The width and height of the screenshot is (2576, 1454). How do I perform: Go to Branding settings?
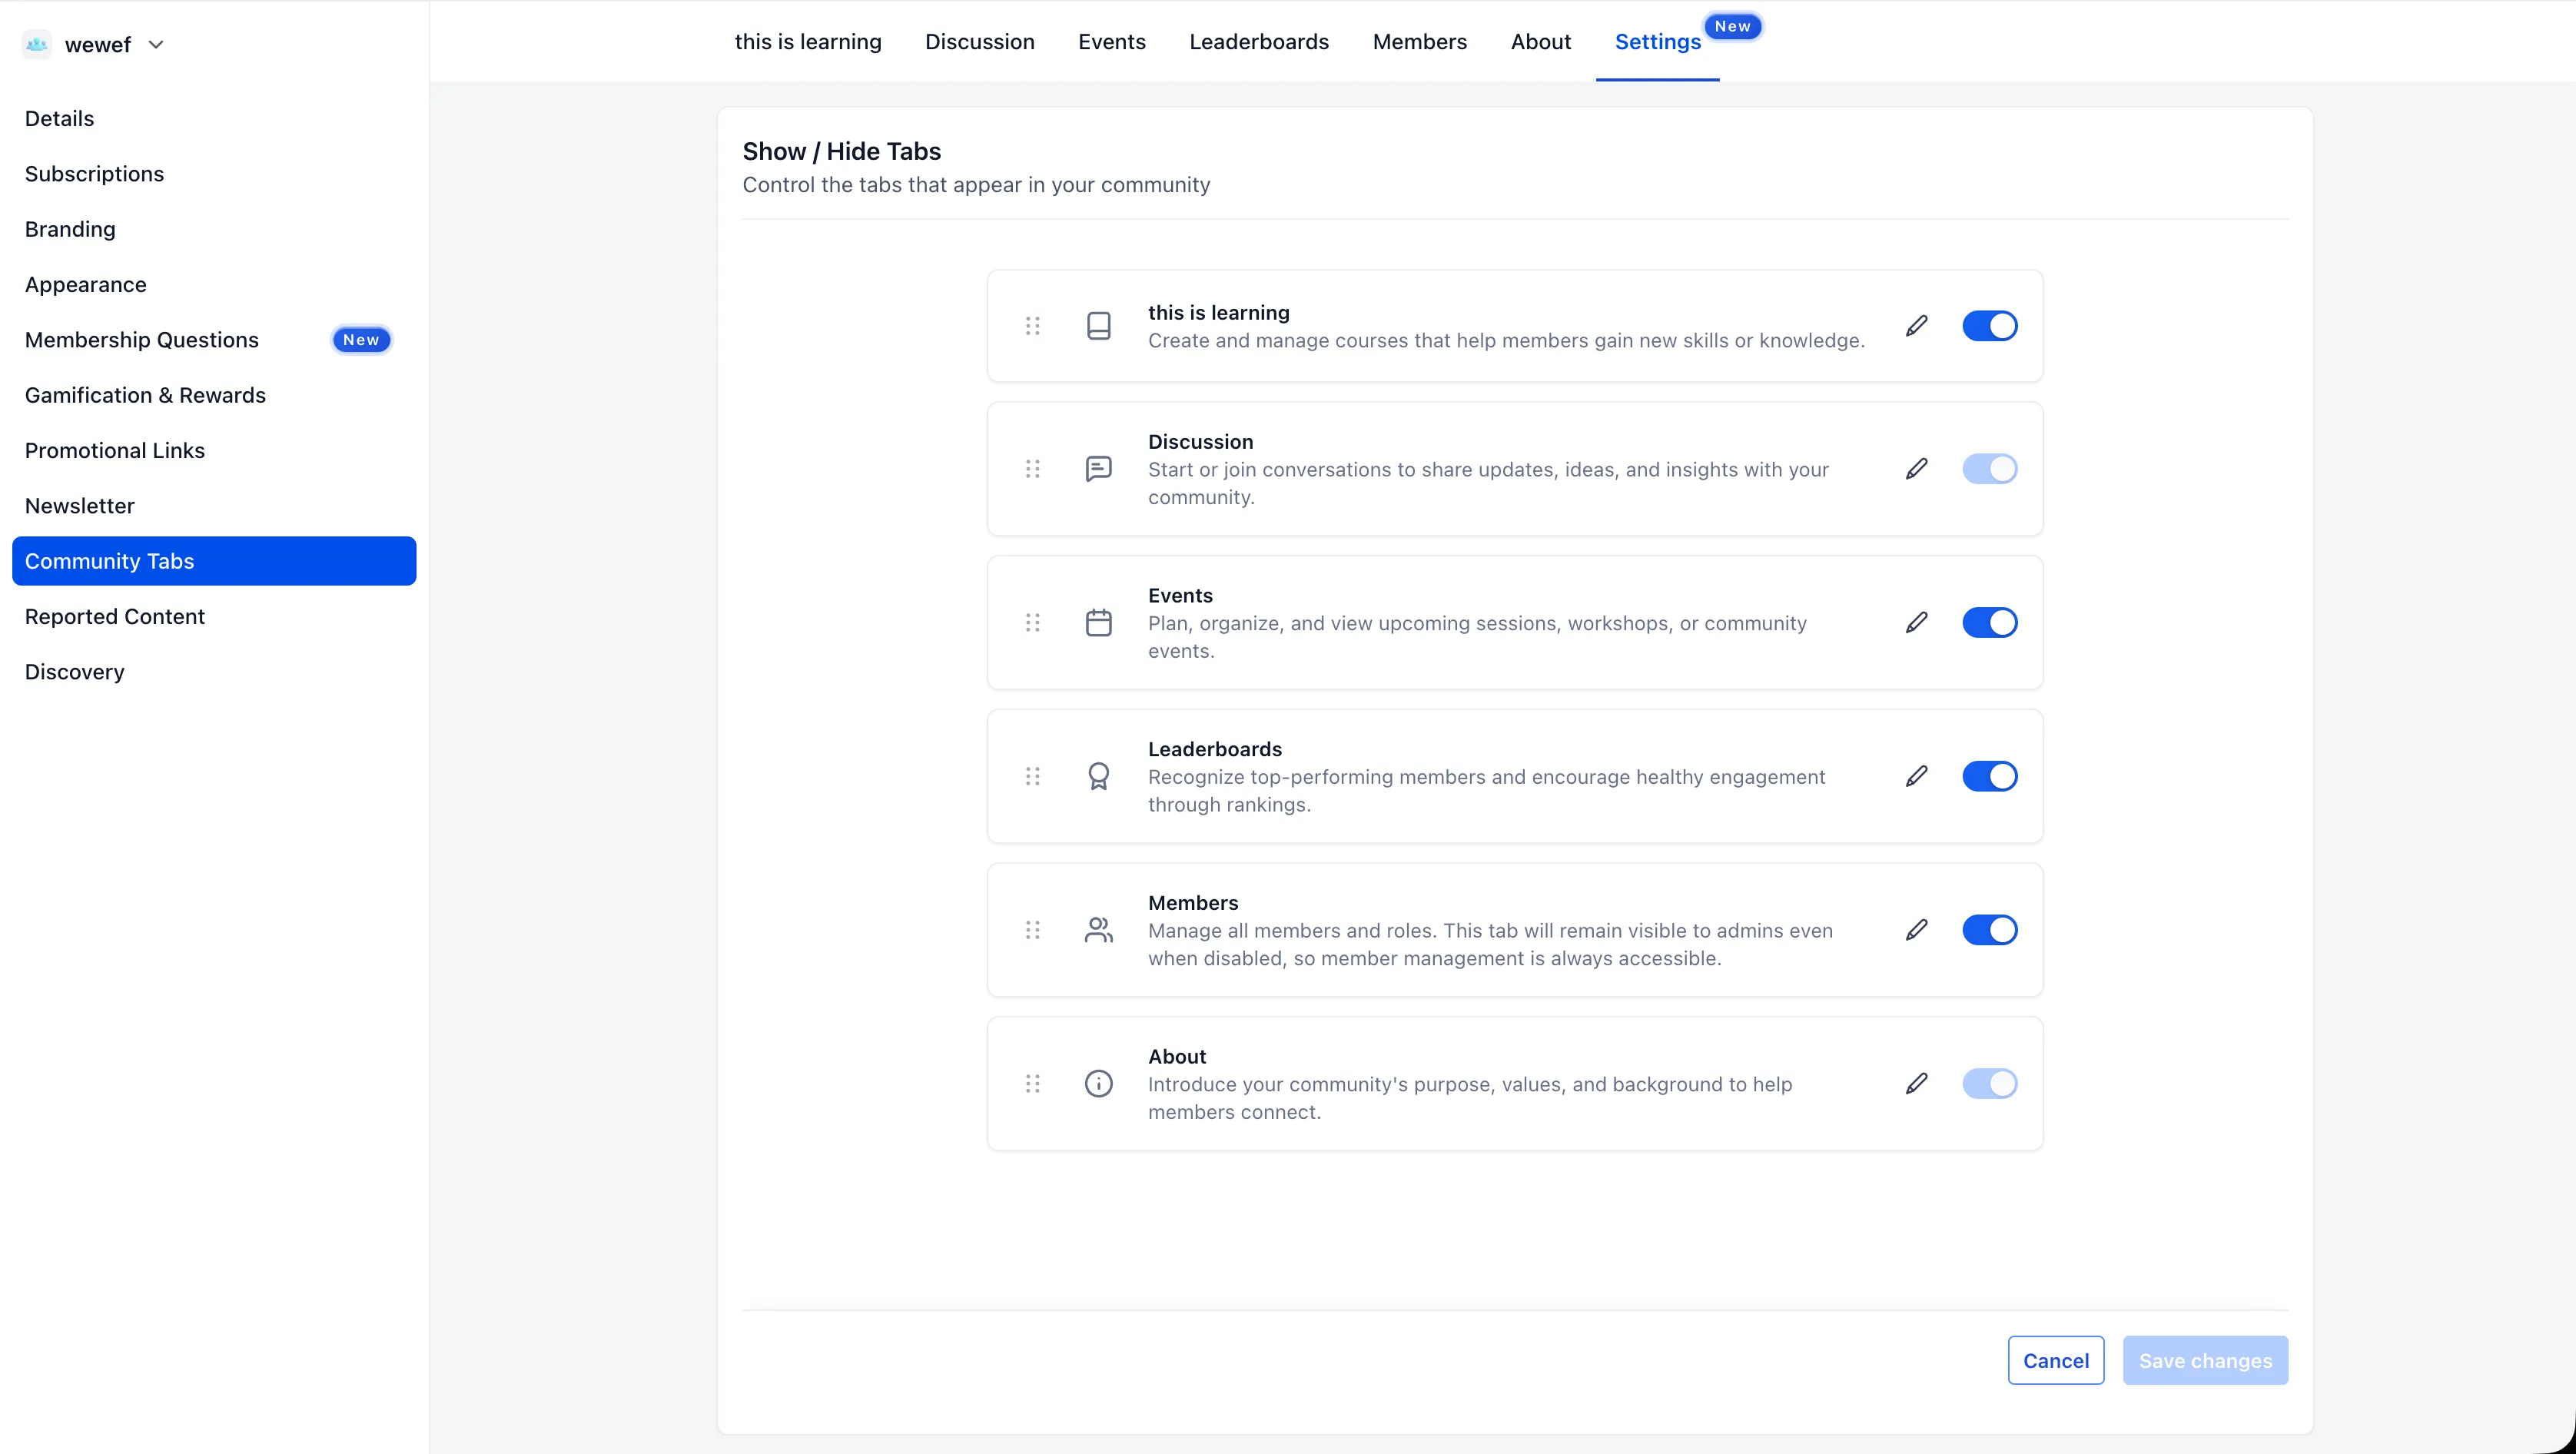[214, 229]
